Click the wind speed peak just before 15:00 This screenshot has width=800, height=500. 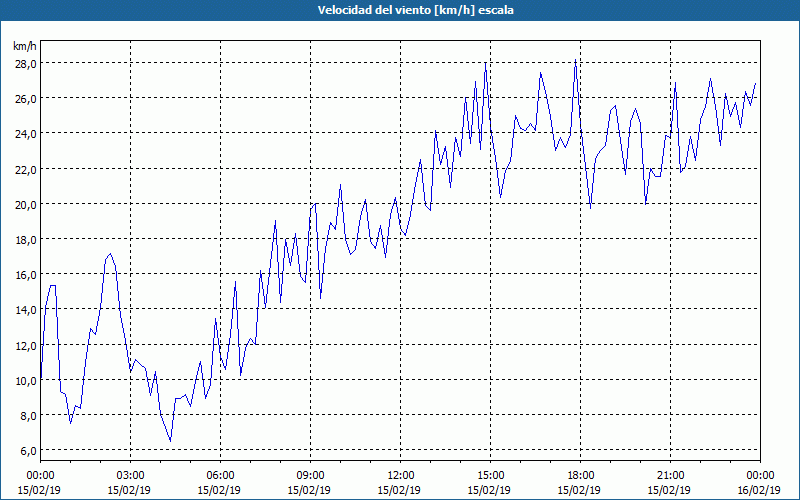tap(485, 63)
